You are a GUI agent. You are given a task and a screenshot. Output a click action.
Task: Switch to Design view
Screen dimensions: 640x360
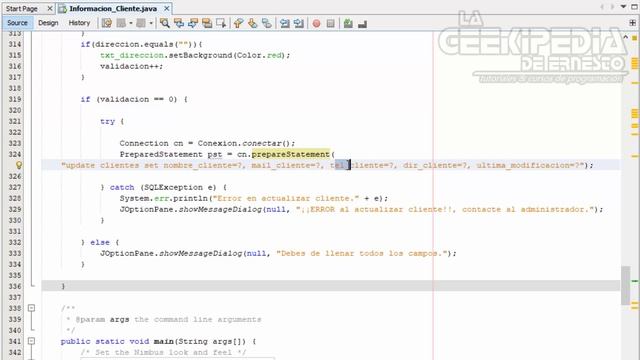pyautogui.click(x=48, y=23)
